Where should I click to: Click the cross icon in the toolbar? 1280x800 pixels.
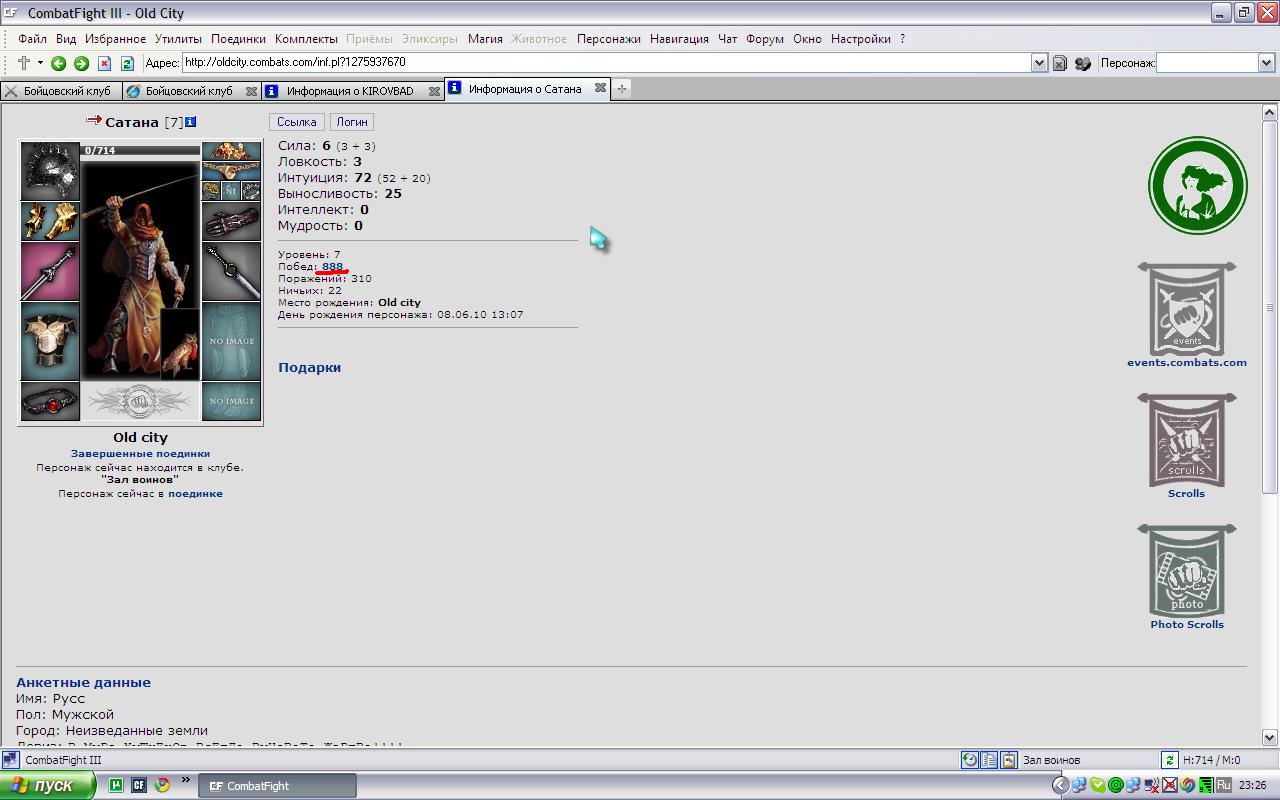tap(24, 63)
